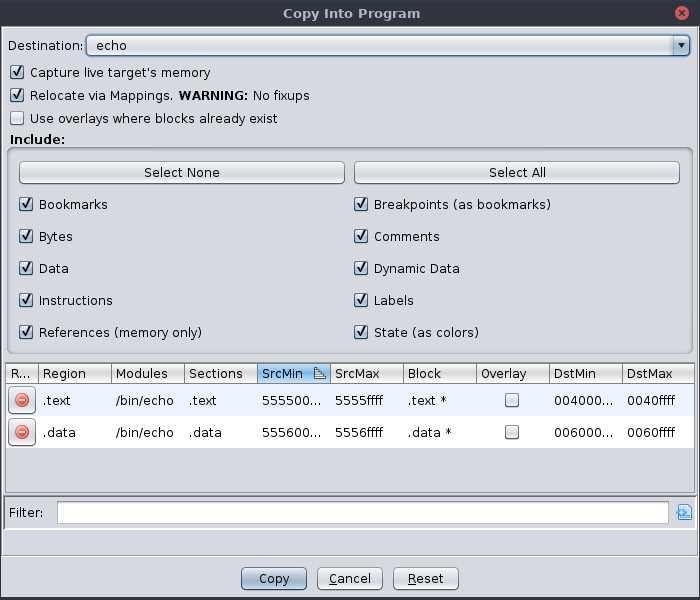Click the remove icon for .text row

click(x=22, y=400)
